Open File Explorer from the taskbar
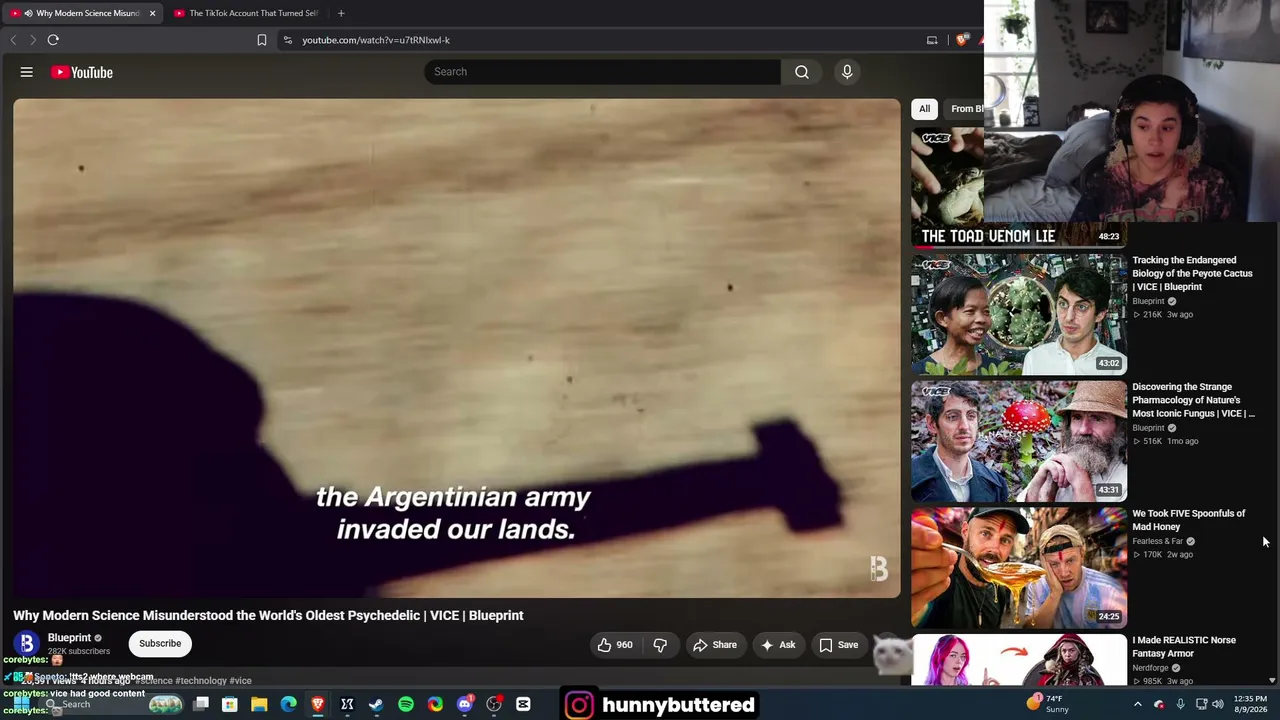This screenshot has width=1280, height=720. point(259,705)
